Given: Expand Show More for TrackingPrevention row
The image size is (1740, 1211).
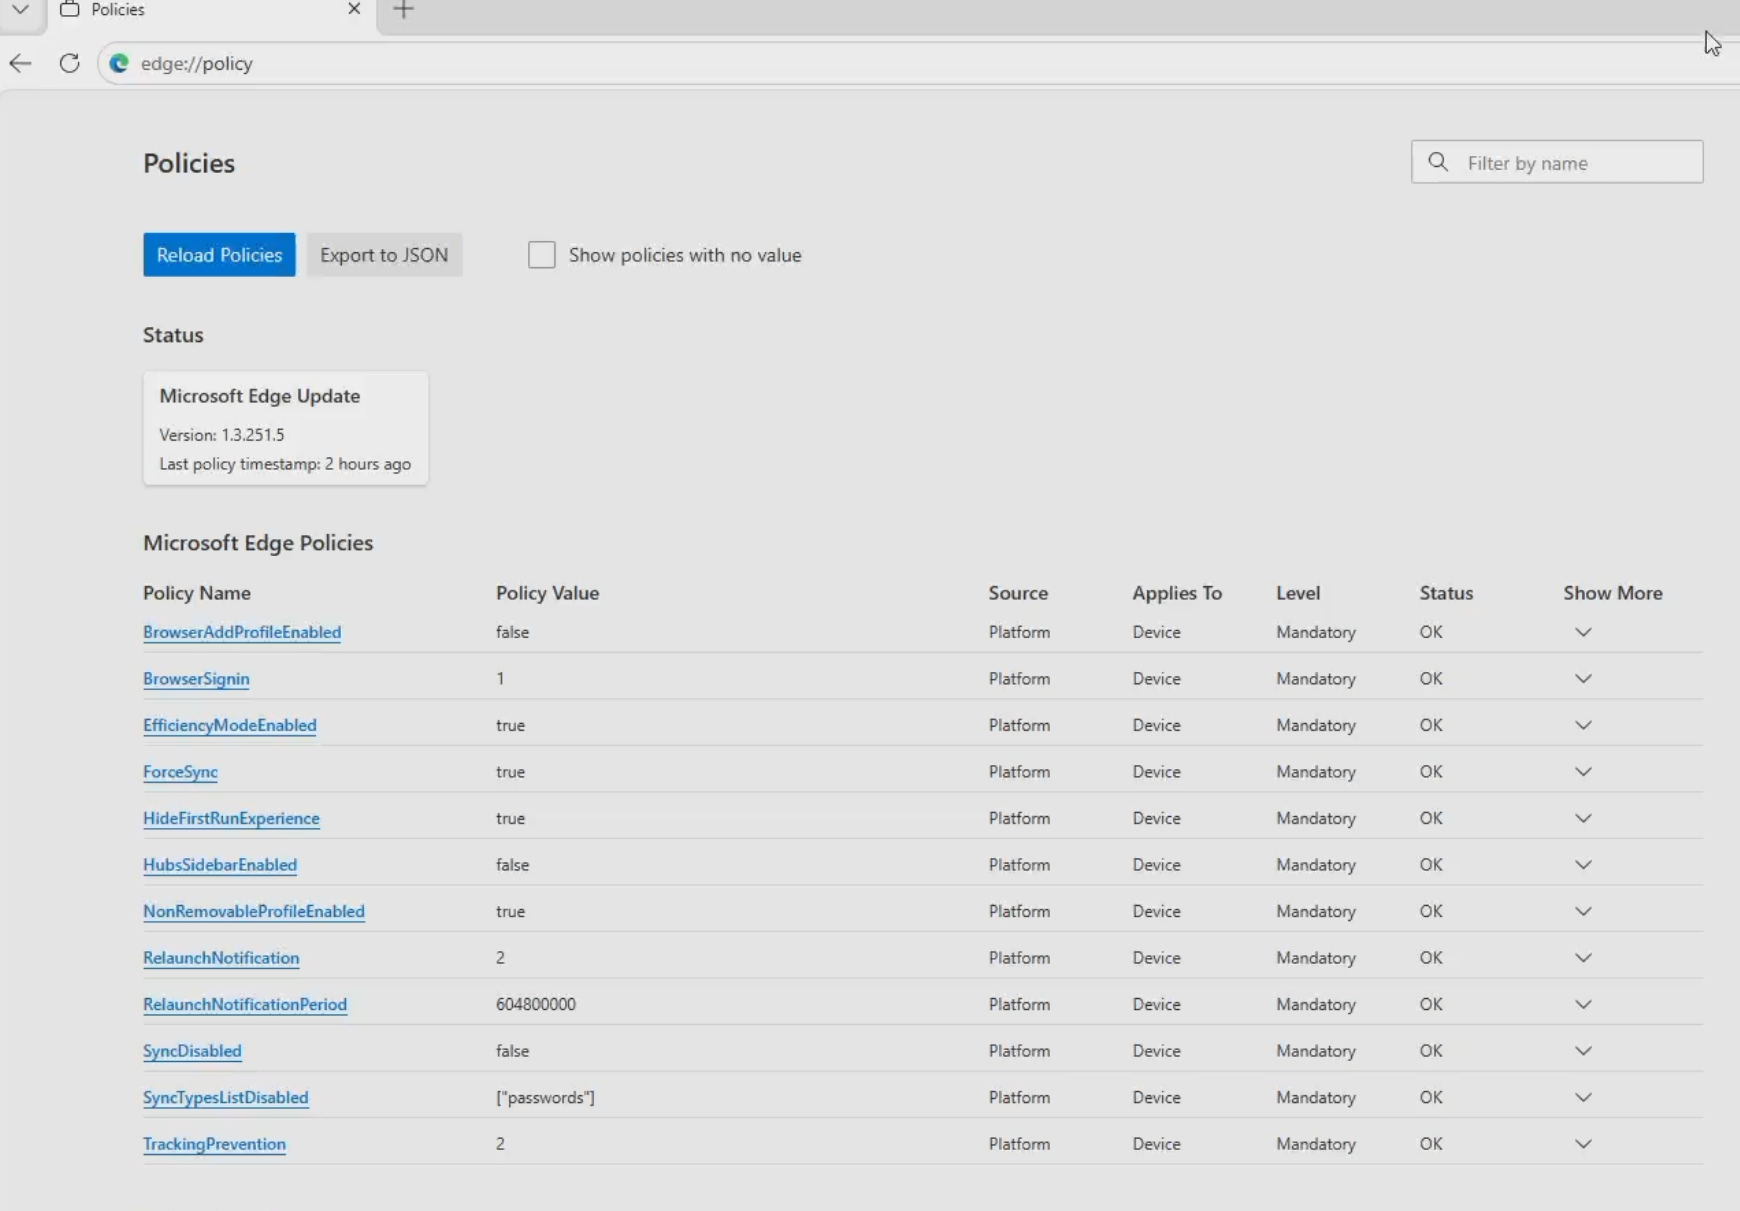Looking at the screenshot, I should [1583, 1144].
